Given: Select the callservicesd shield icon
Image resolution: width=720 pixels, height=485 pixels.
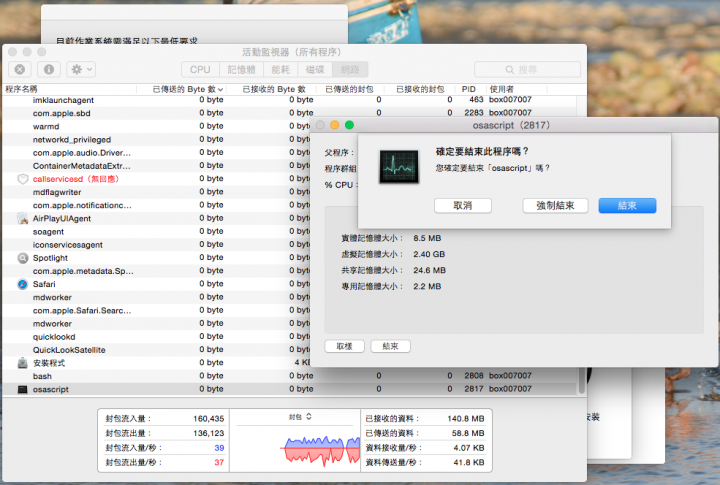Looking at the screenshot, I should 22,179.
